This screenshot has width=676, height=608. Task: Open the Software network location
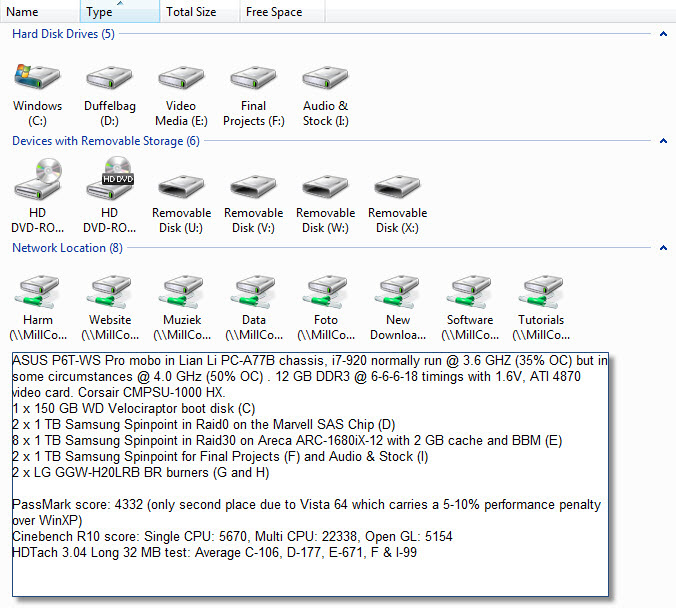[469, 292]
